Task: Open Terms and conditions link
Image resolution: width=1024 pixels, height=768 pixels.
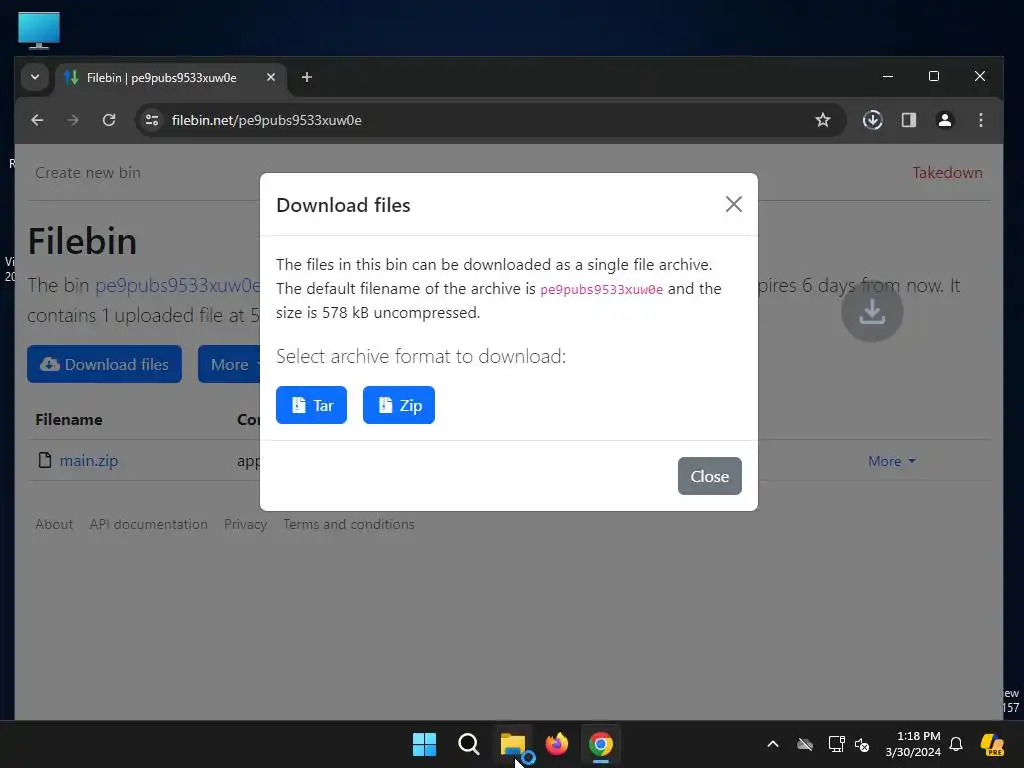Action: [x=349, y=524]
